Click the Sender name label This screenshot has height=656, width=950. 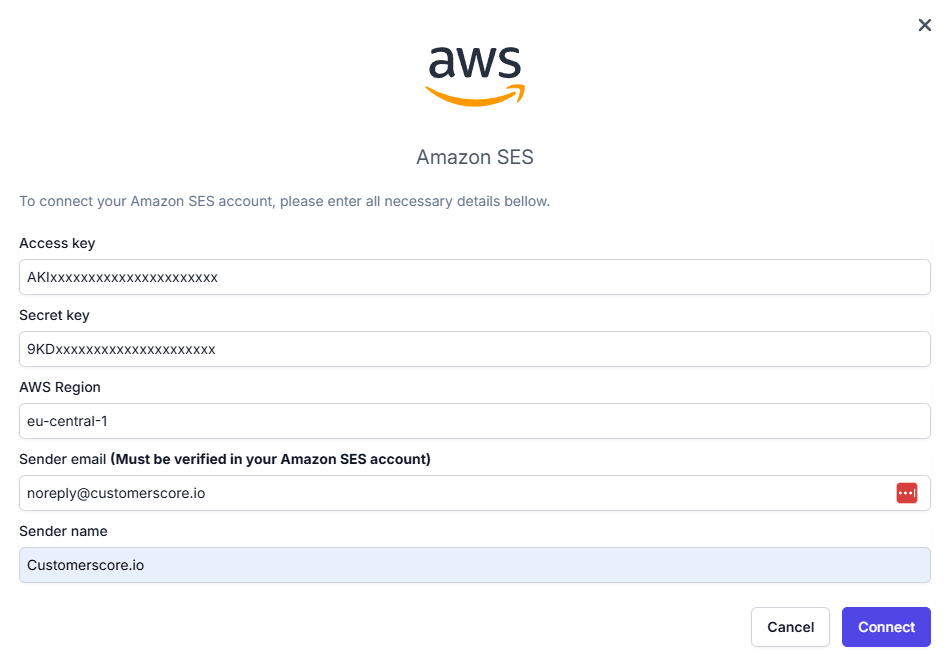63,531
